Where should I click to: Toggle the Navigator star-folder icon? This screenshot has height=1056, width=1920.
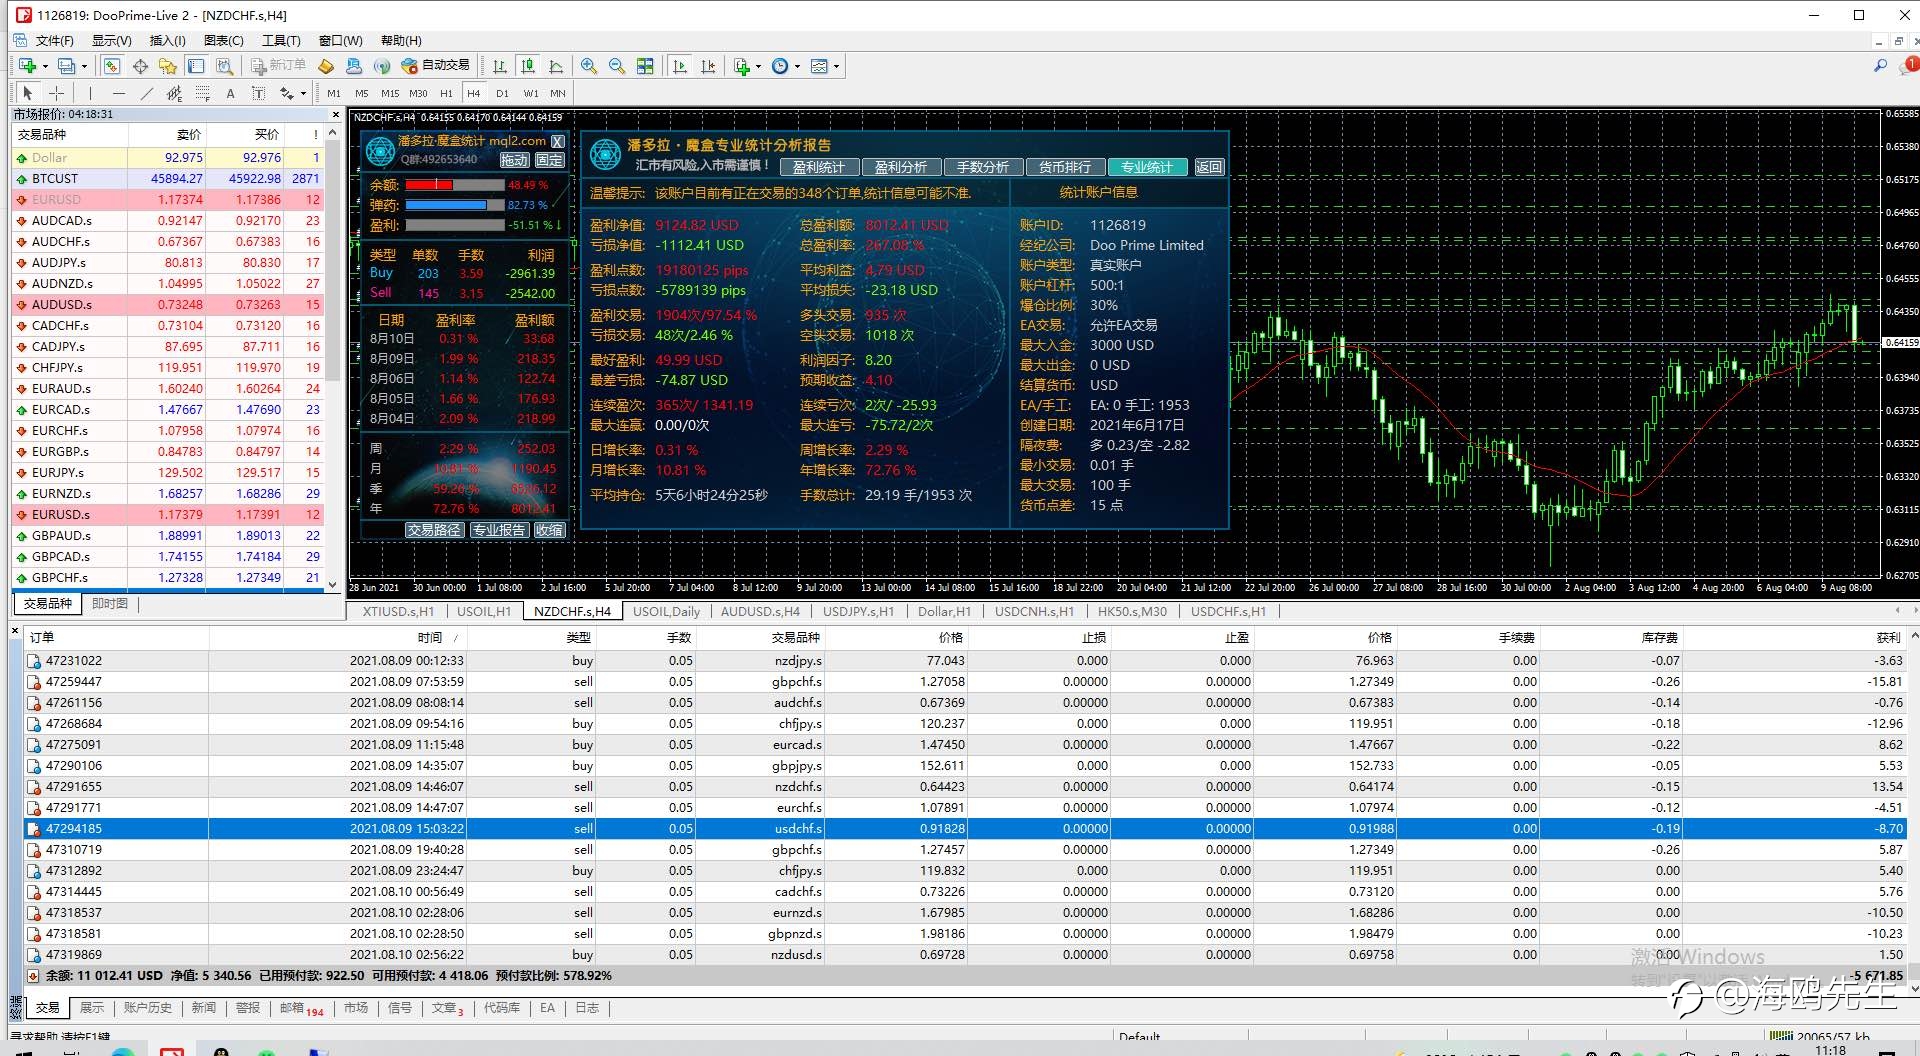coord(168,66)
